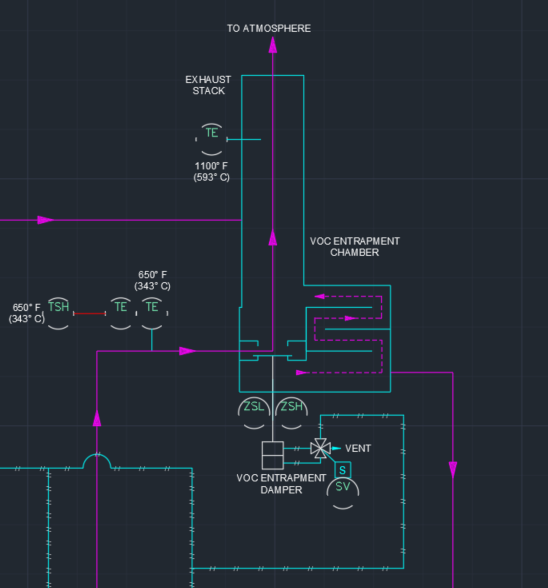The height and width of the screenshot is (588, 548).
Task: Click the downward magenta arrow on right pipe
Action: tap(453, 470)
